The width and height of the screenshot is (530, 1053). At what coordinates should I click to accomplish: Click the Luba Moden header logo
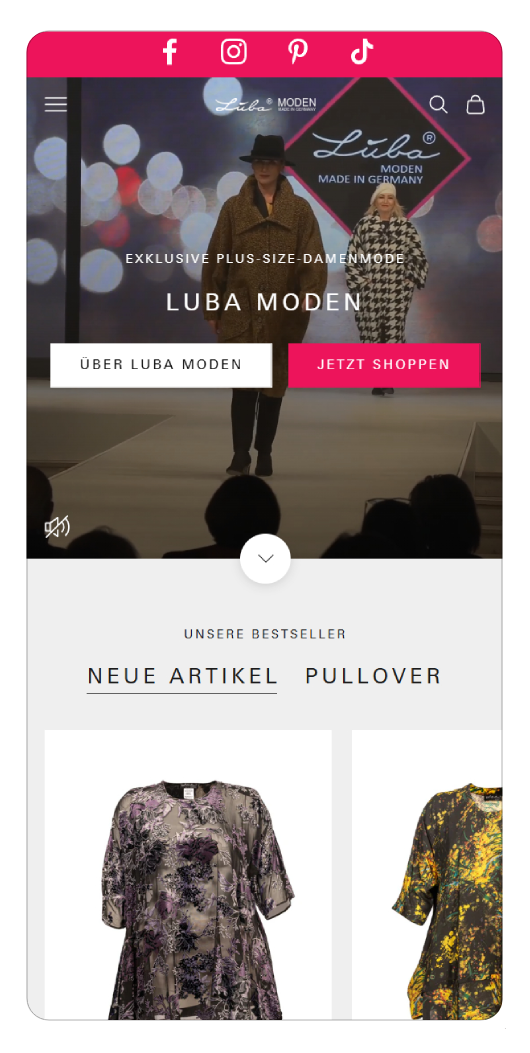click(x=265, y=104)
